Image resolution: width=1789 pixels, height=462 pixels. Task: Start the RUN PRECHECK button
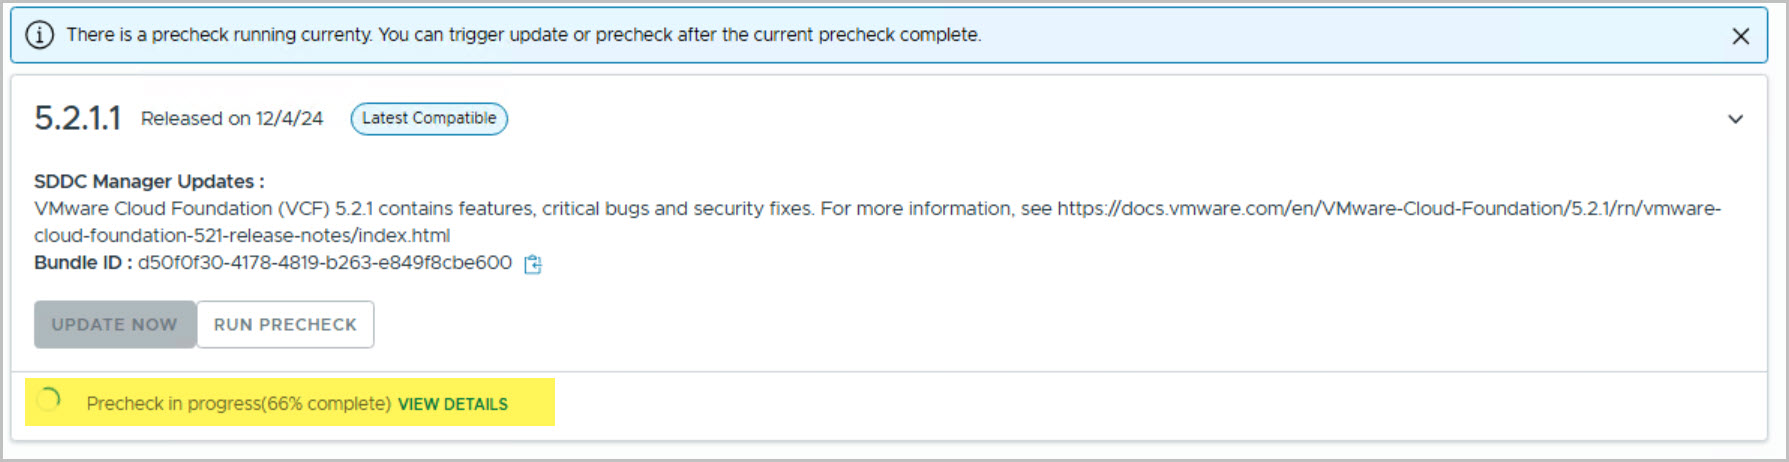click(285, 325)
